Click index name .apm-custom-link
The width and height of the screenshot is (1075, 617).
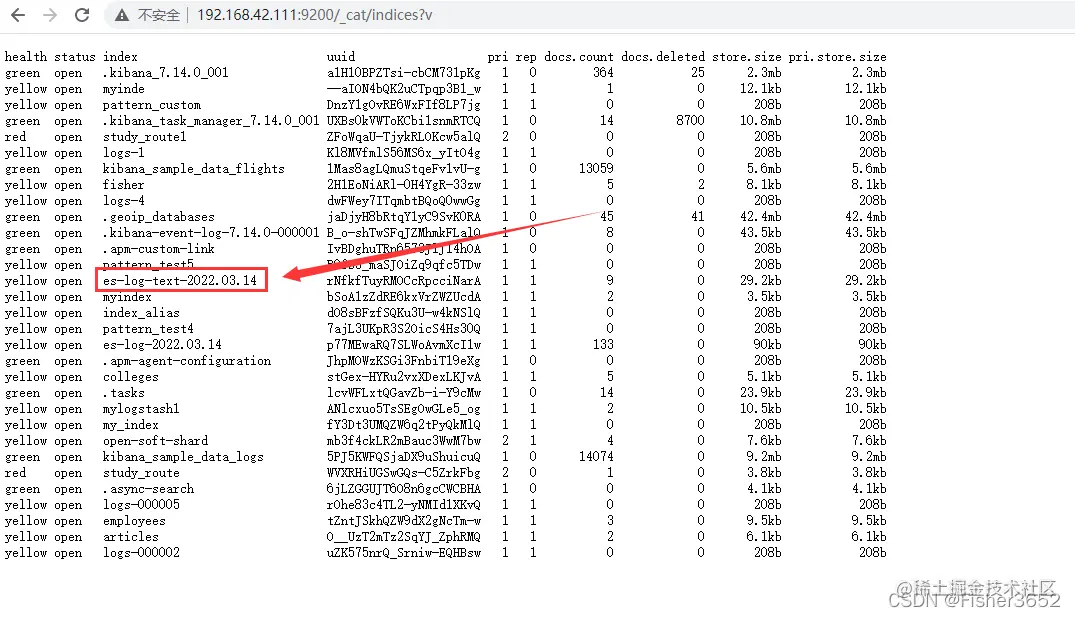point(158,249)
